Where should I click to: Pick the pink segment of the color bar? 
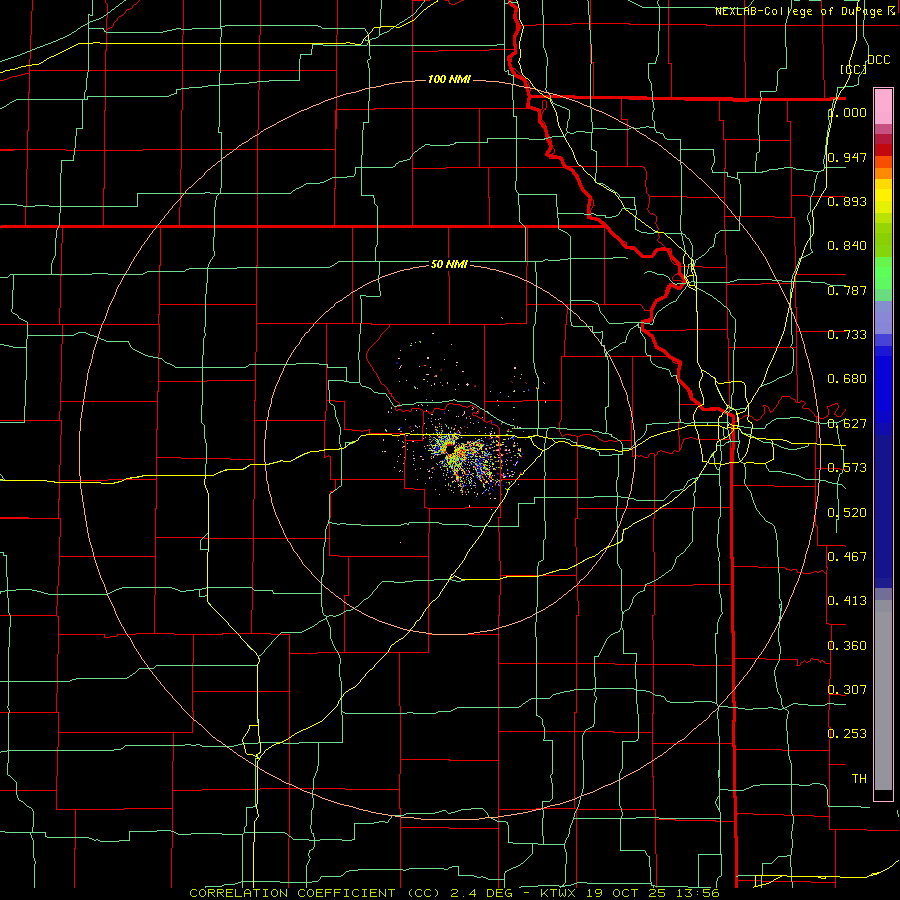883,106
